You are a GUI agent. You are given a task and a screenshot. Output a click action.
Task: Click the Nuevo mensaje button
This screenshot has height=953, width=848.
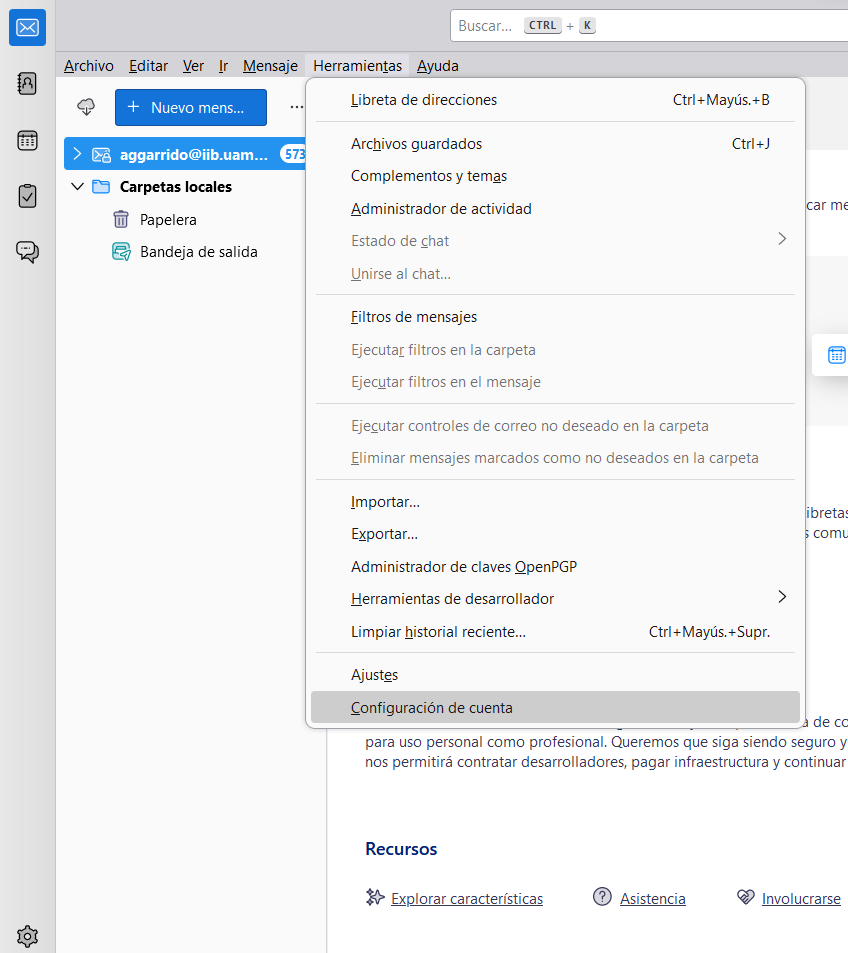(190, 107)
